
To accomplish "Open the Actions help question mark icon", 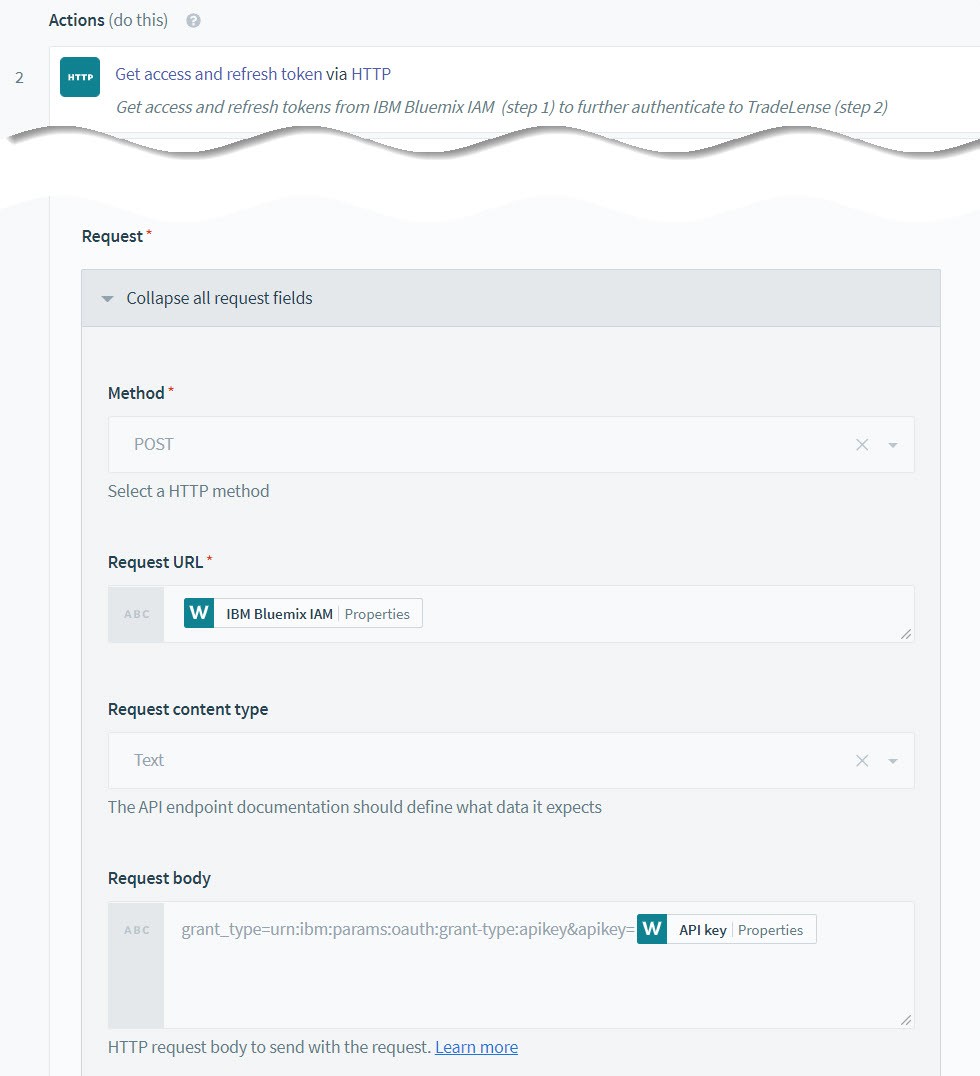I will point(194,21).
